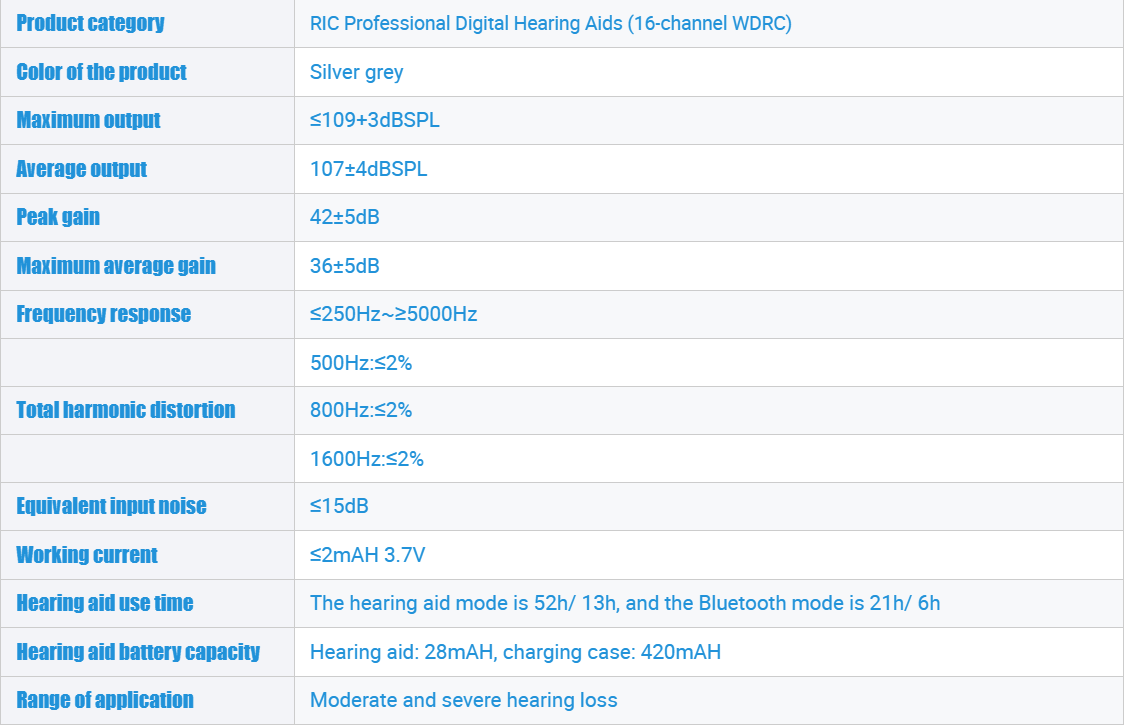The width and height of the screenshot is (1124, 725).
Task: Click the Maximum output label
Action: pos(88,120)
